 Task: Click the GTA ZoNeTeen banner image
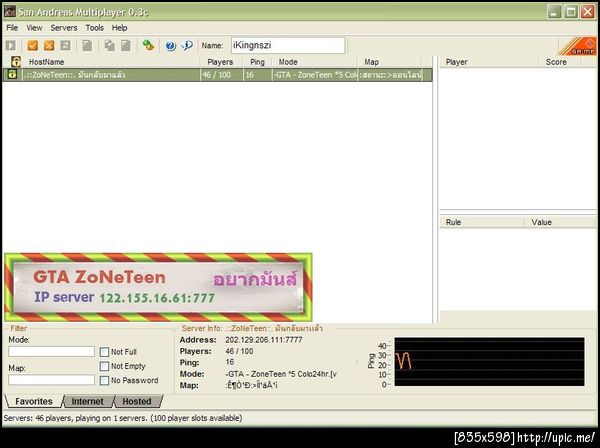coord(158,287)
